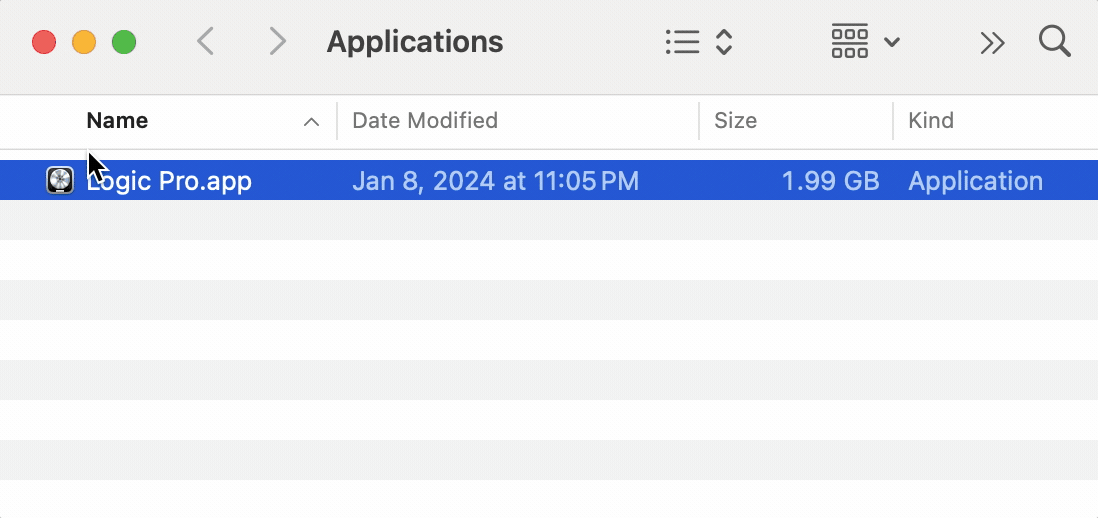Show more toolbar items via double chevron
The height and width of the screenshot is (518, 1098).
click(992, 43)
